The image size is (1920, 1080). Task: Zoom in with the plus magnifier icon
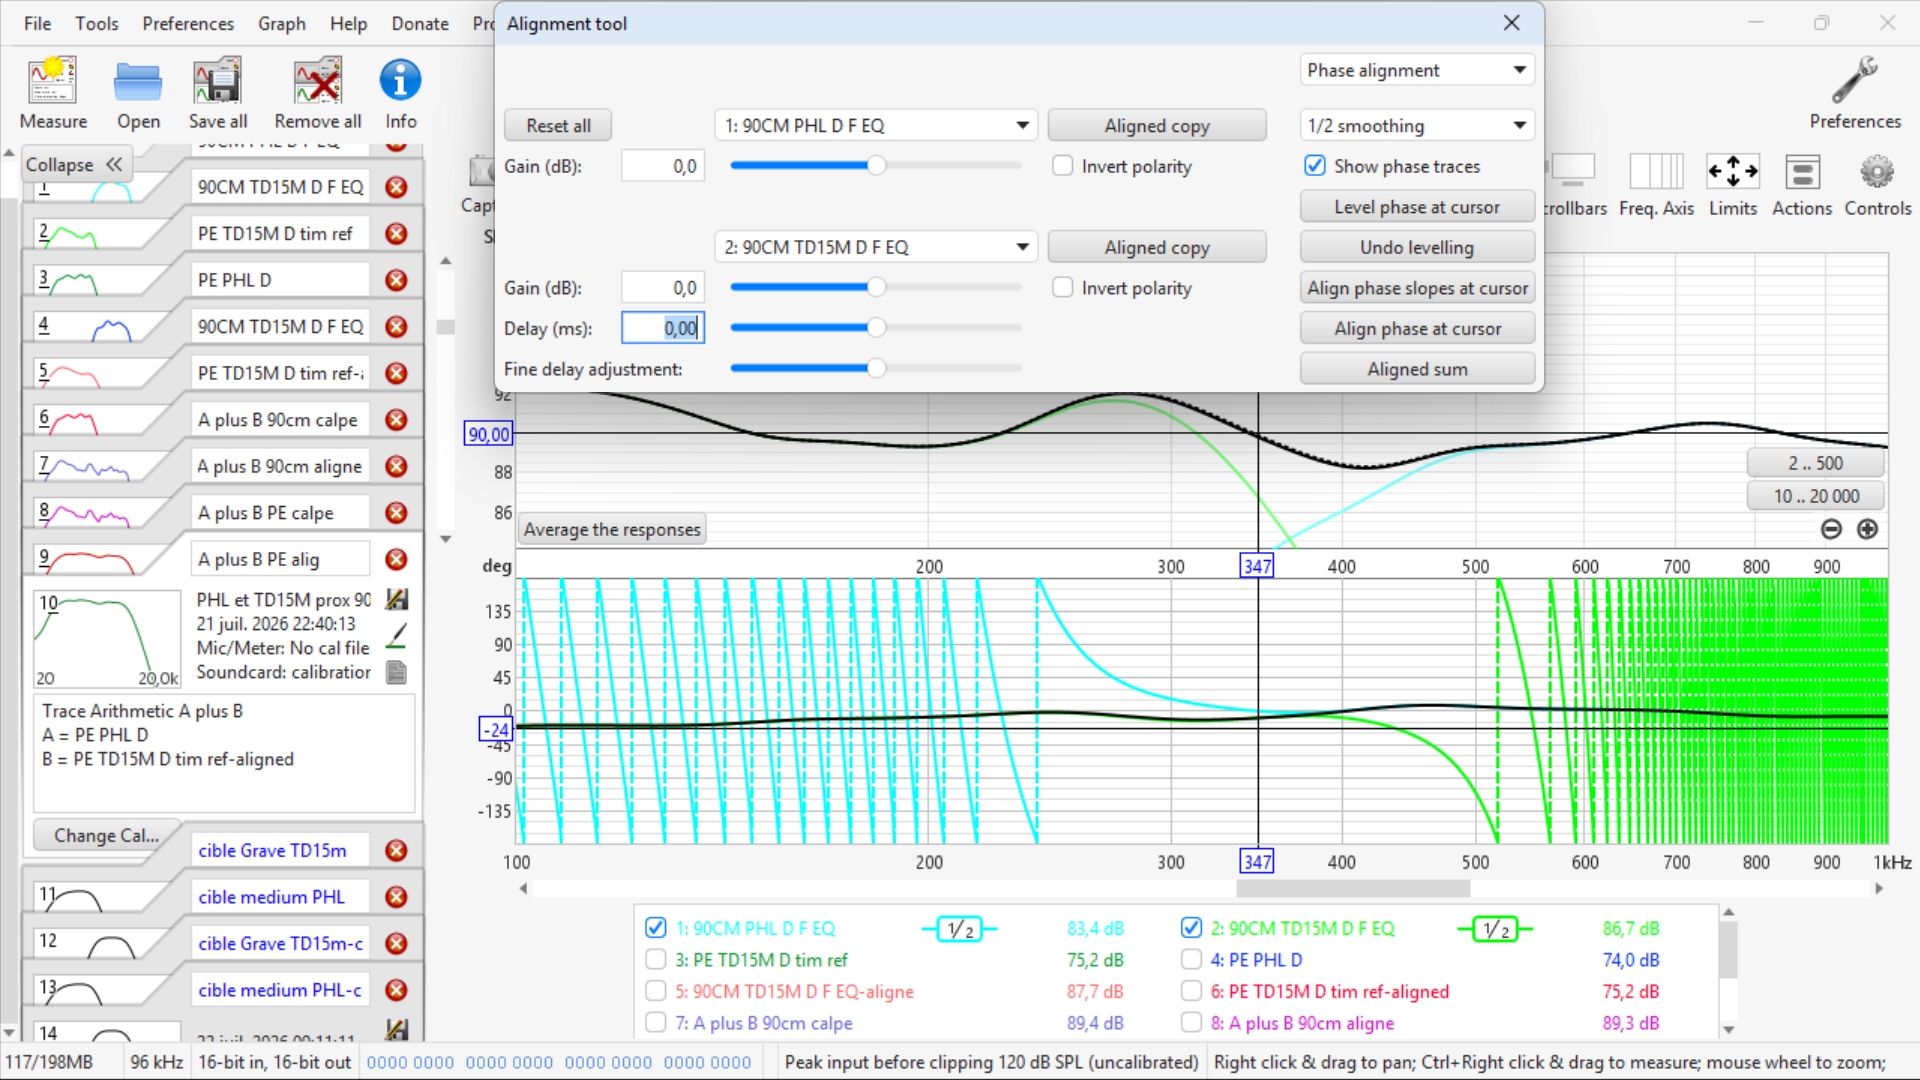coord(1867,529)
